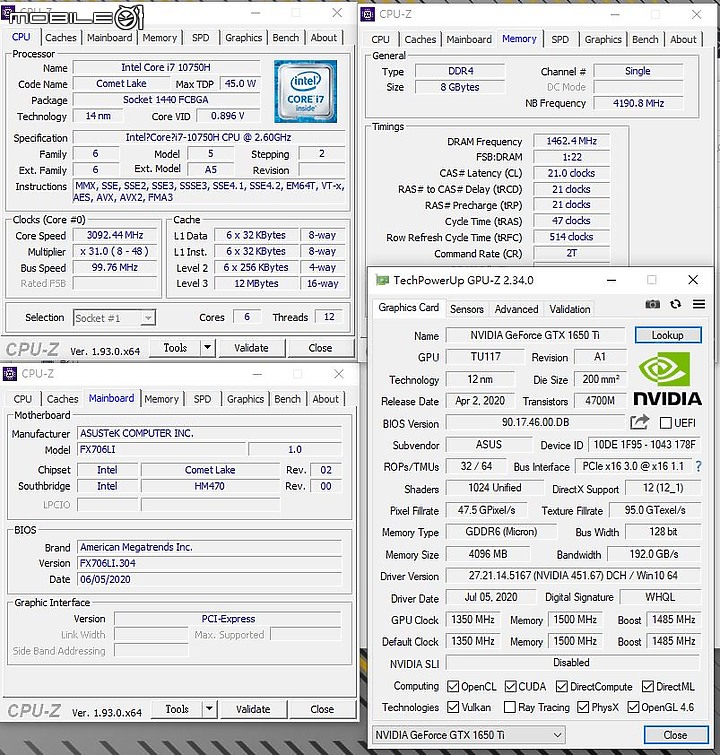Expand Tools arrow in CPU window
Screen dimensions: 720x755
point(208,347)
